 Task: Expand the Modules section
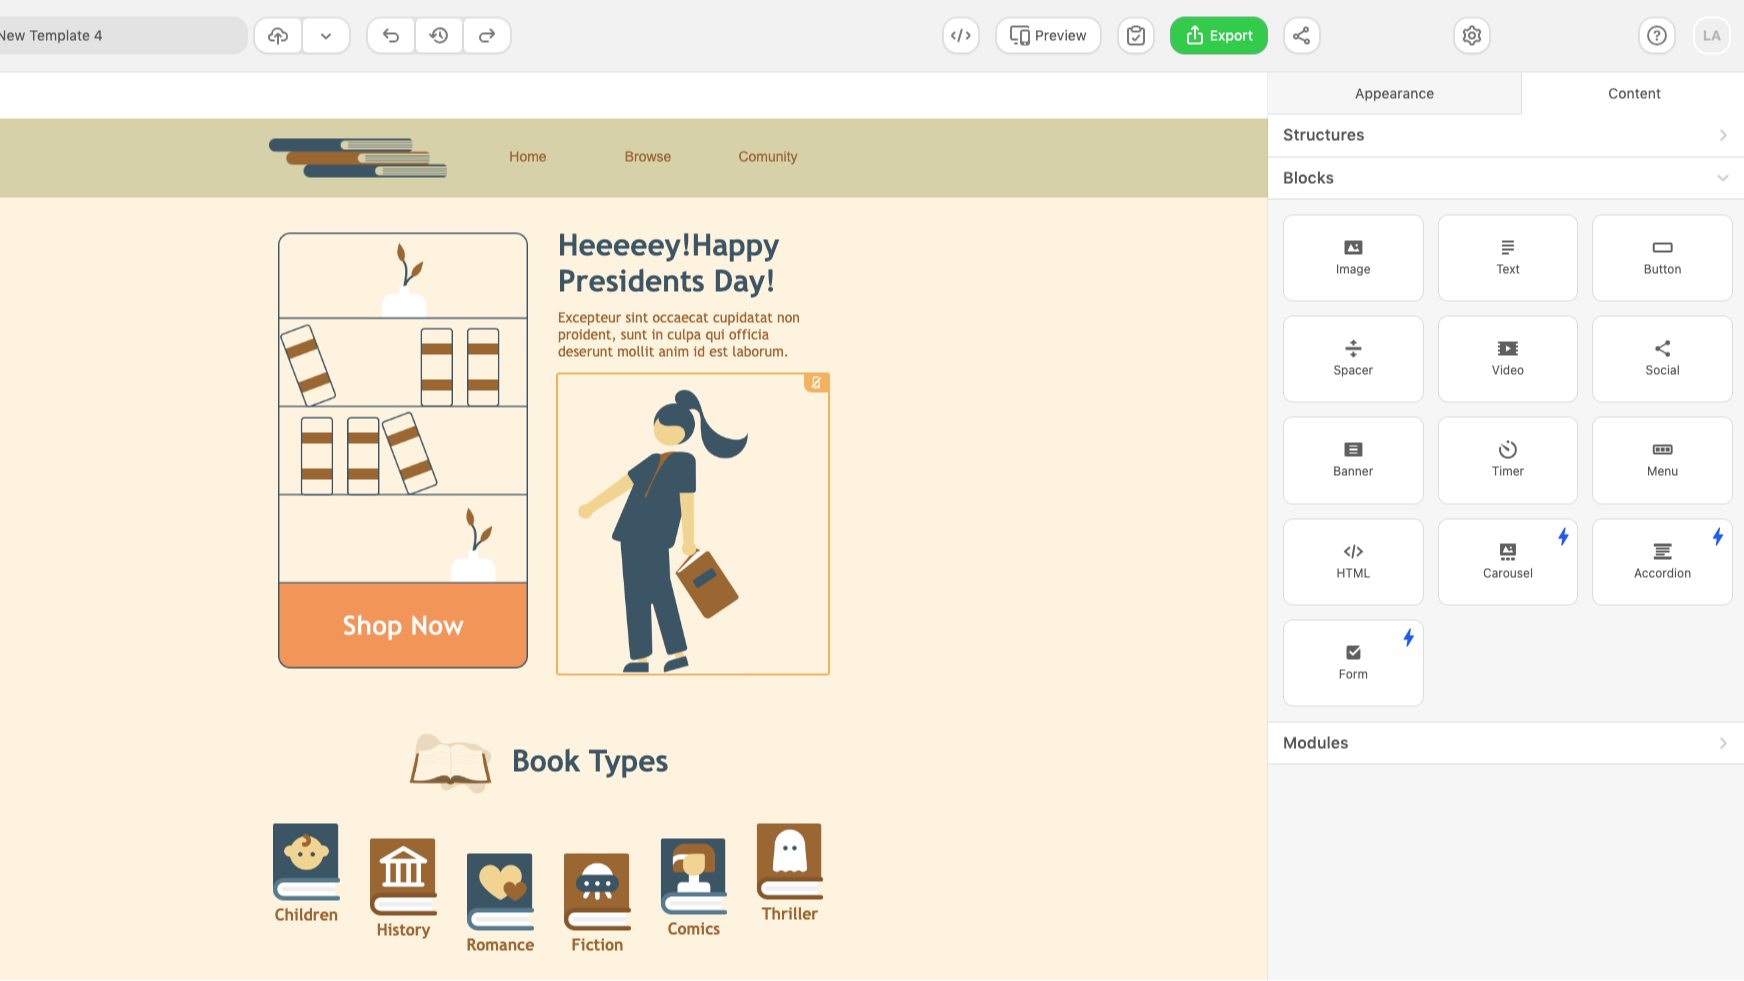pos(1505,743)
